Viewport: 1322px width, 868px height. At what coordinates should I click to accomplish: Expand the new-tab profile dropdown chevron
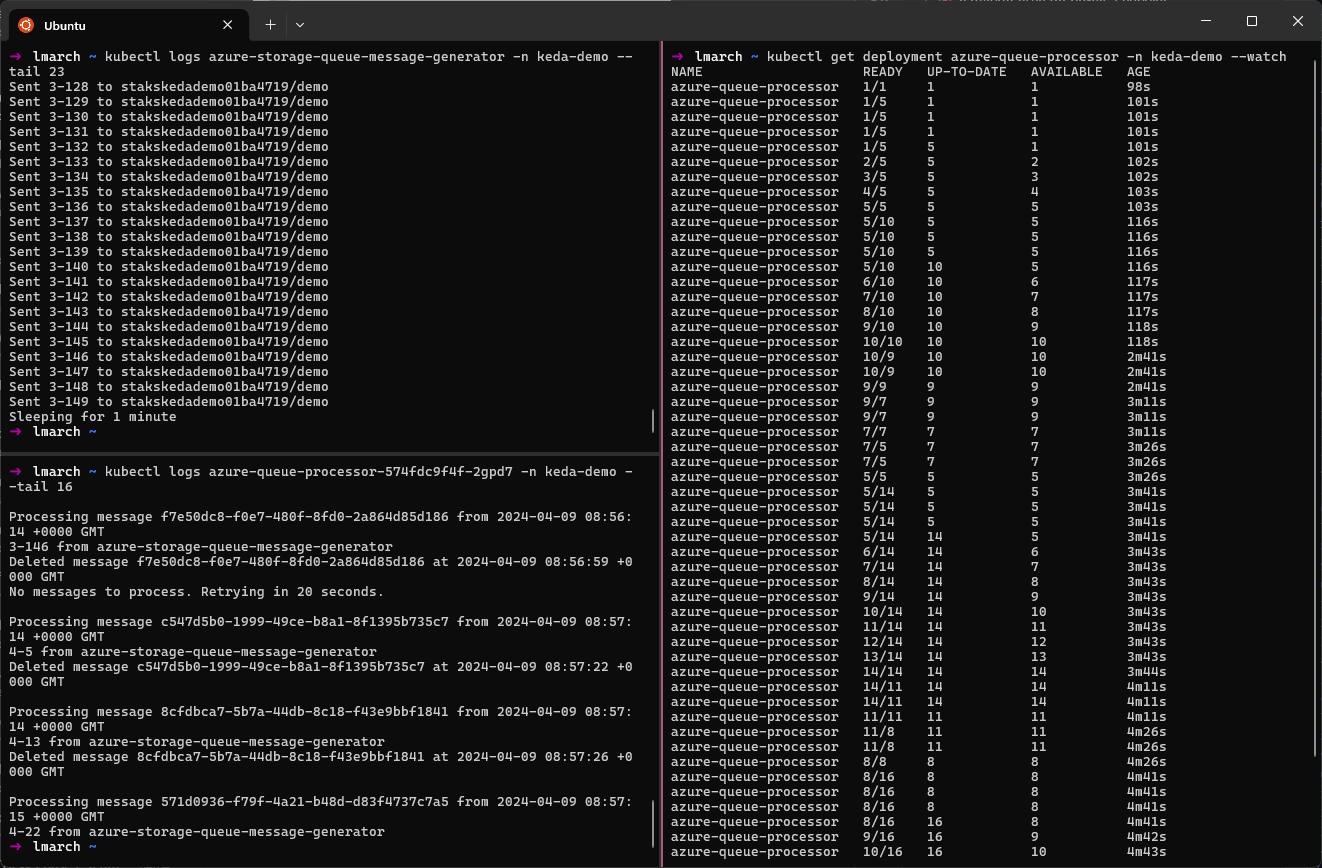pos(300,24)
